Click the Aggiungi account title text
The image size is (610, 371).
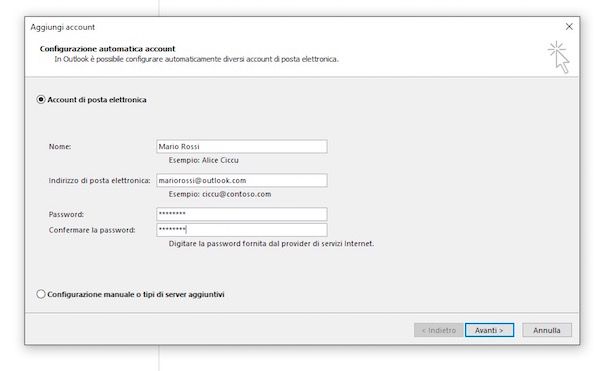(63, 27)
